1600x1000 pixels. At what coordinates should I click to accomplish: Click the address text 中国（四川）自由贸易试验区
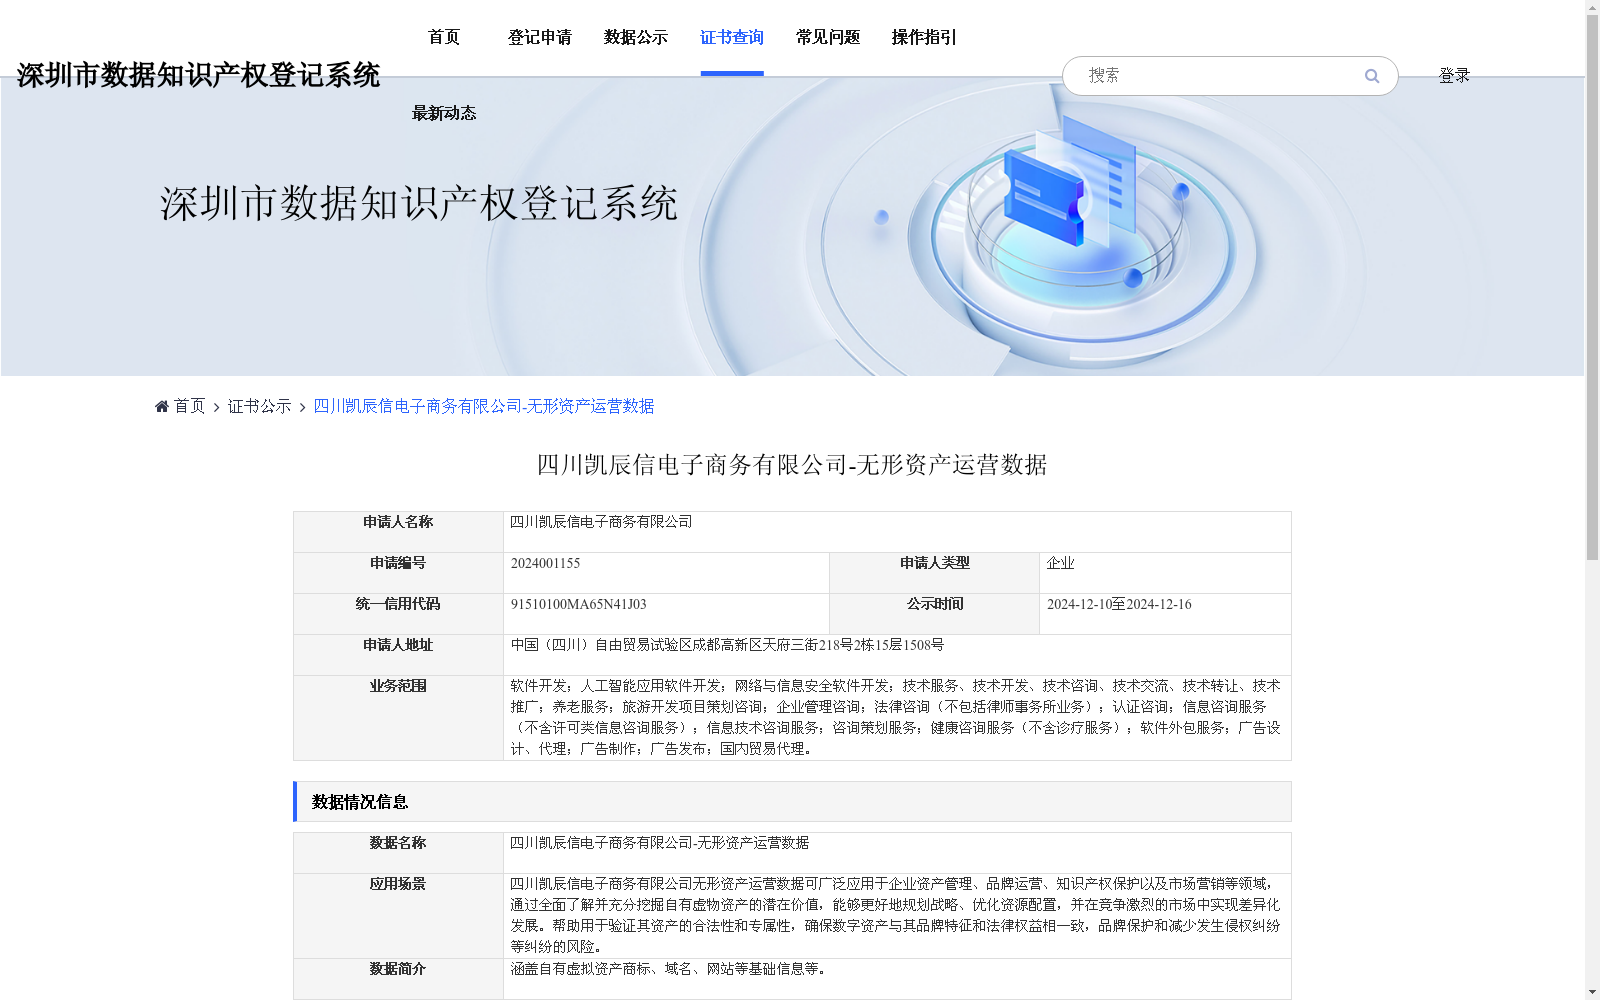point(602,645)
